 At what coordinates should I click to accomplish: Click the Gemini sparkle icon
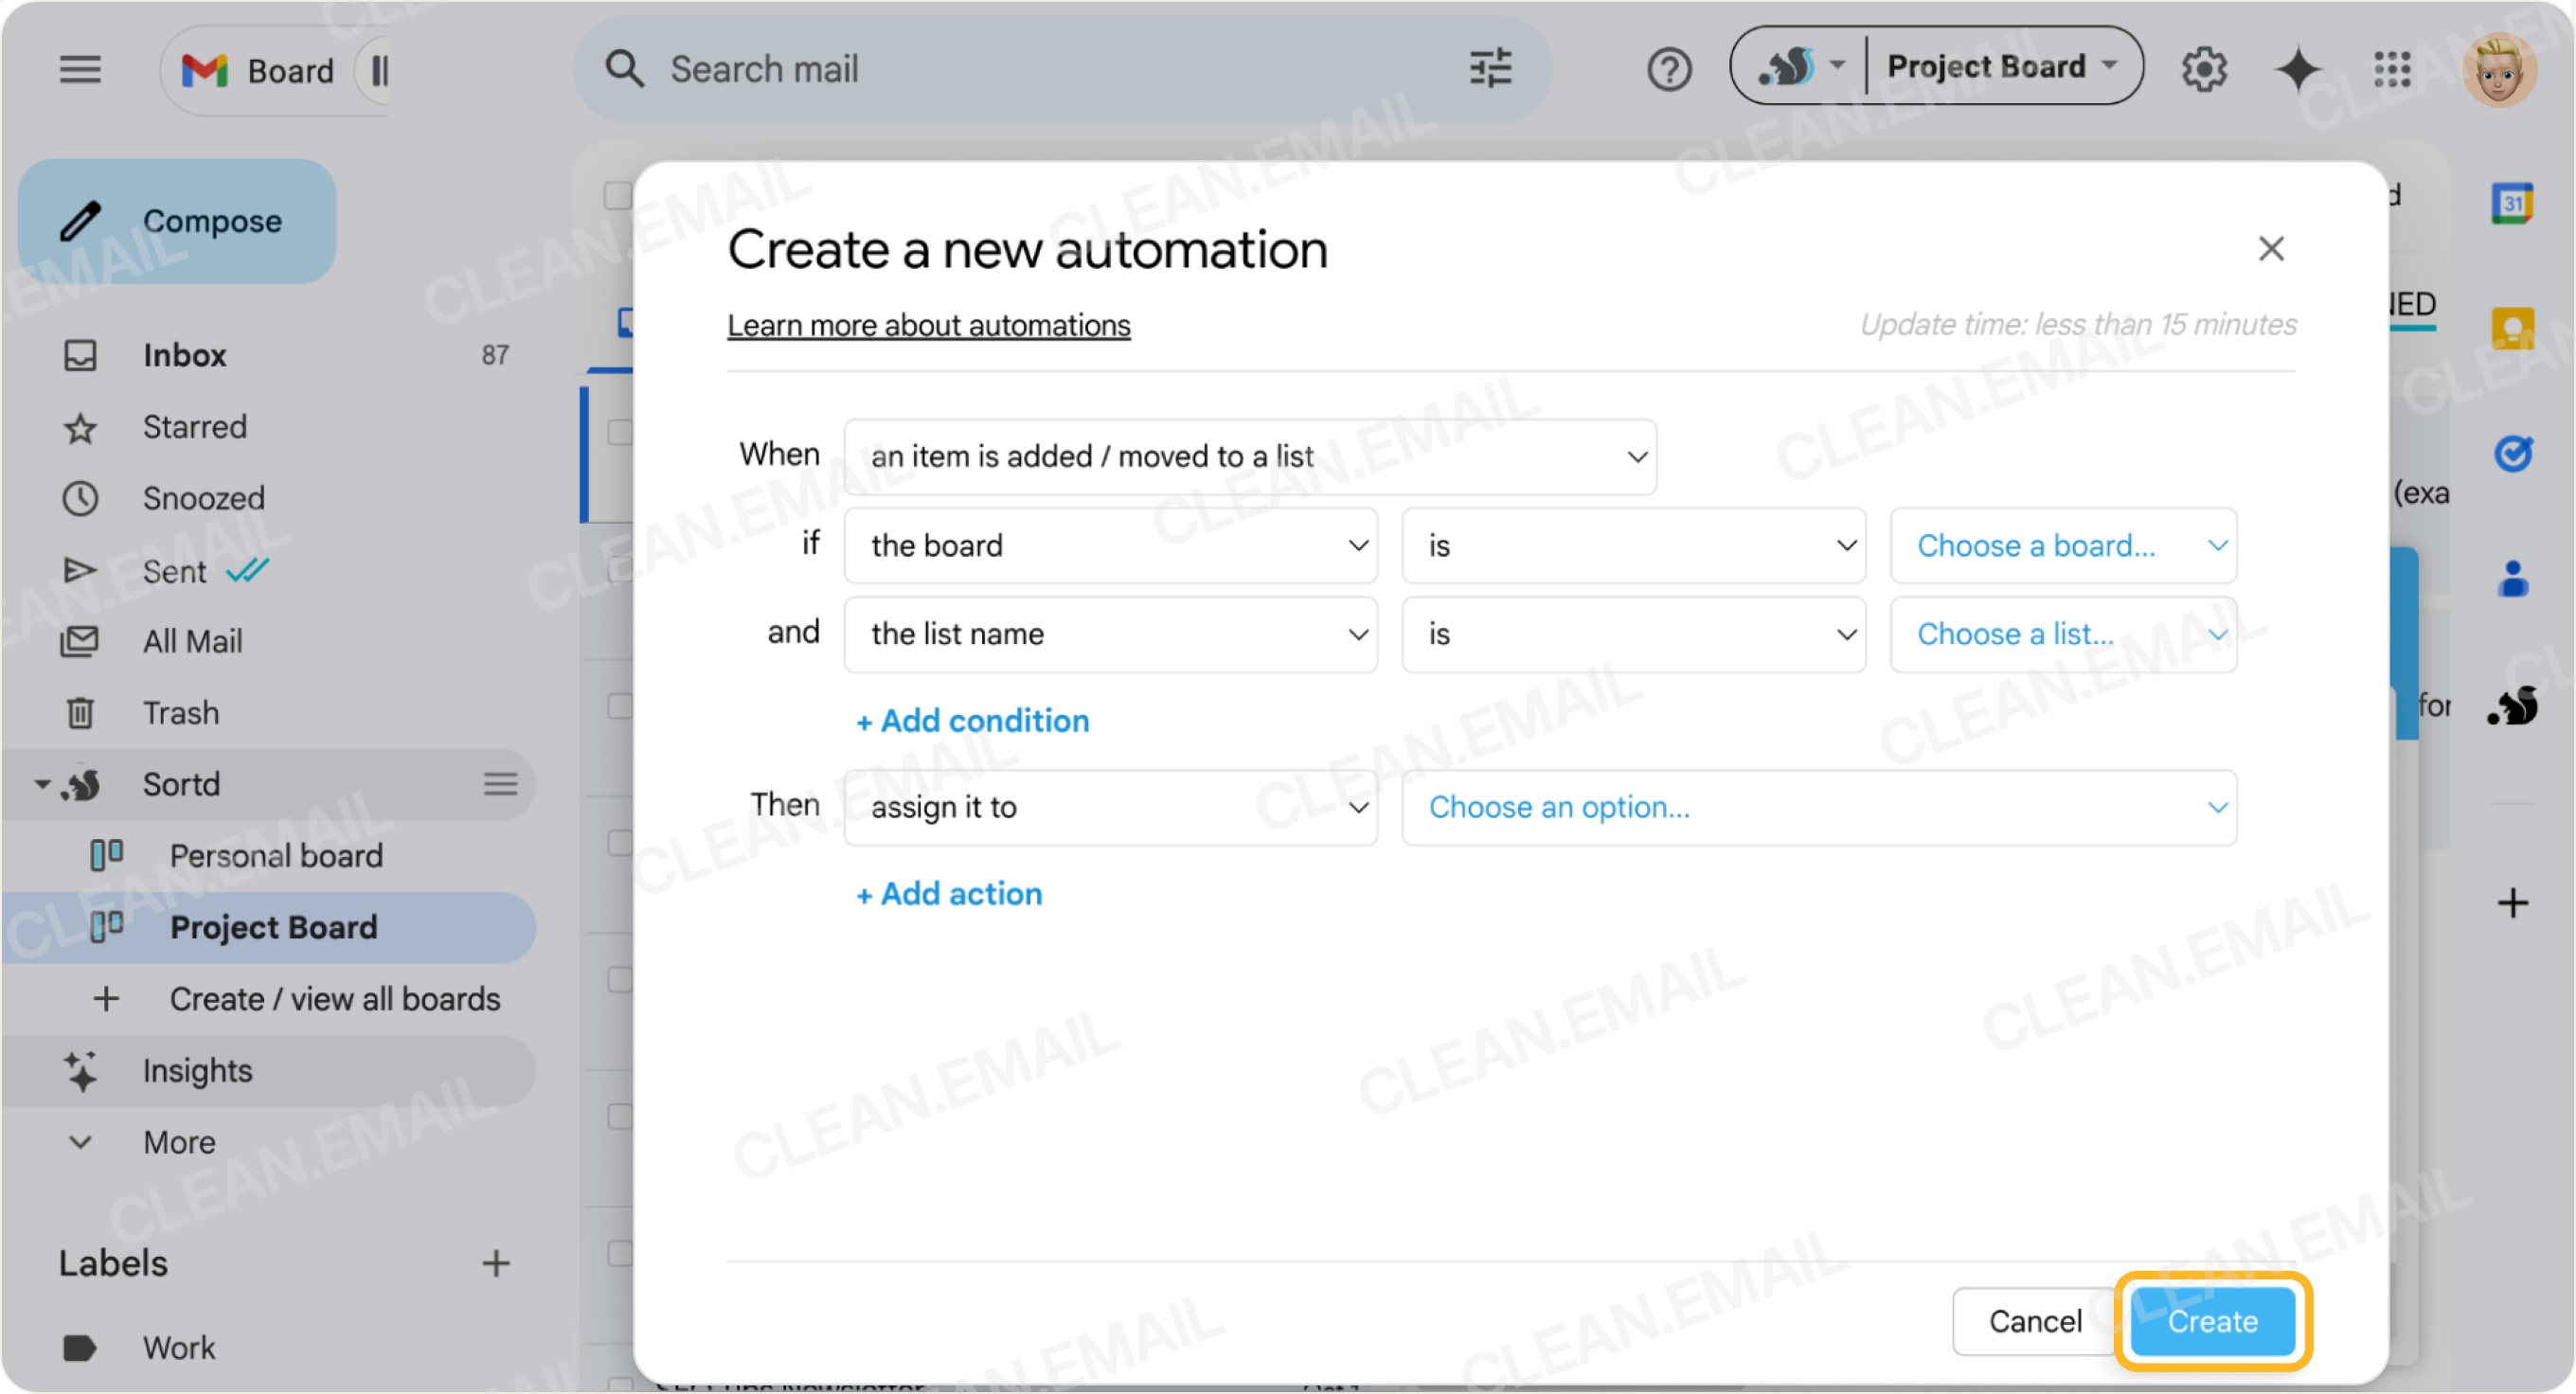click(x=2297, y=68)
